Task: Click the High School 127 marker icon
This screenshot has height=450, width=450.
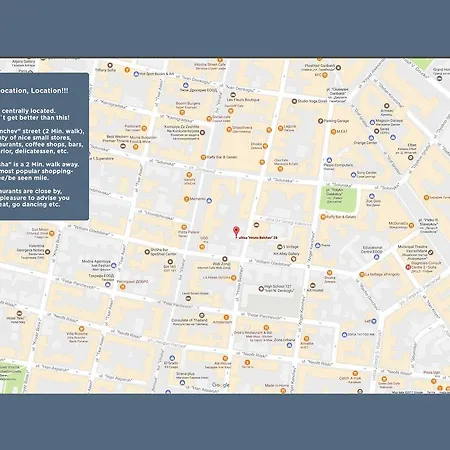Action: pos(261,289)
